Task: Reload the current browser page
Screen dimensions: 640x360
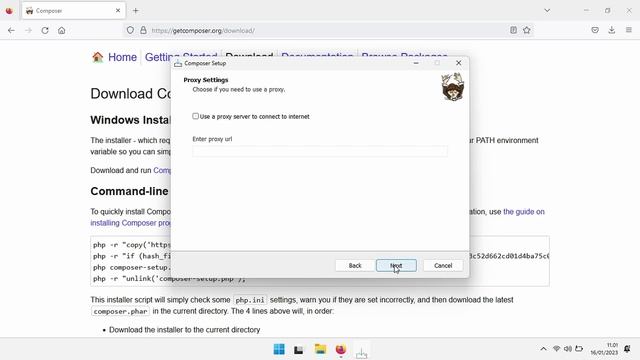Action: tap(45, 30)
